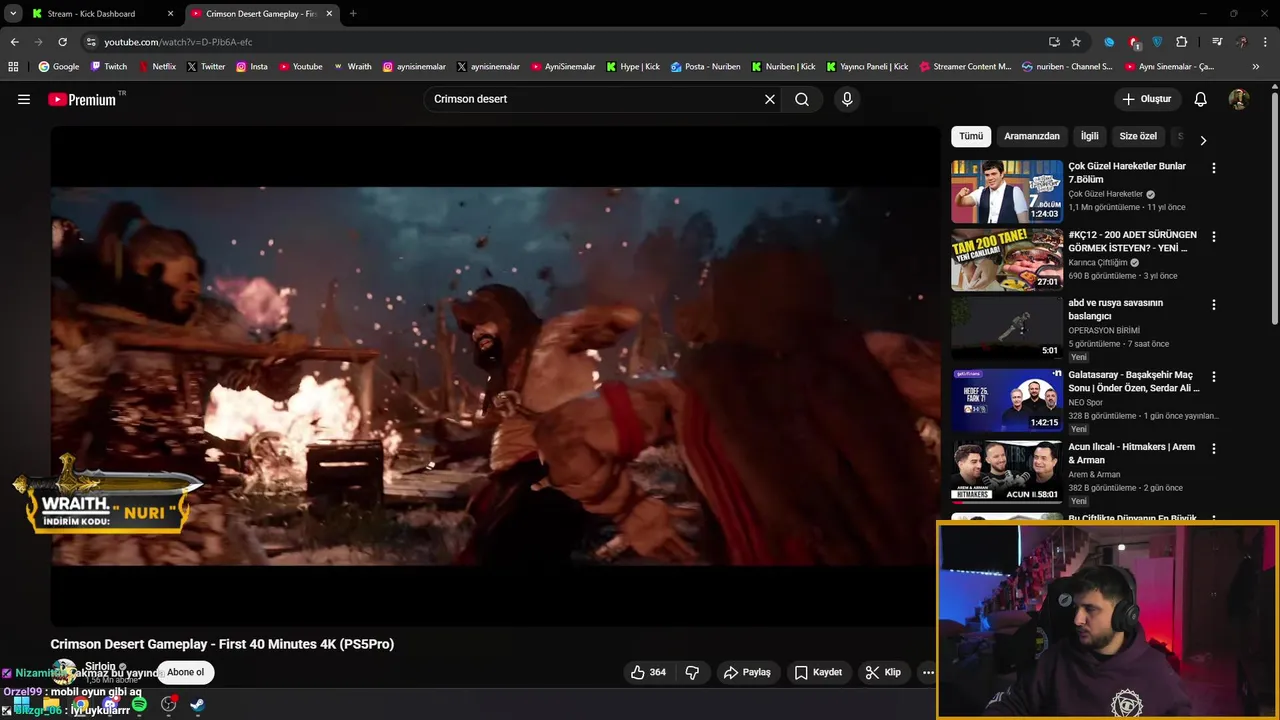Image resolution: width=1280 pixels, height=720 pixels.
Task: Open the Galatasaray - Başakşehir video thumbnail
Action: pos(1007,400)
